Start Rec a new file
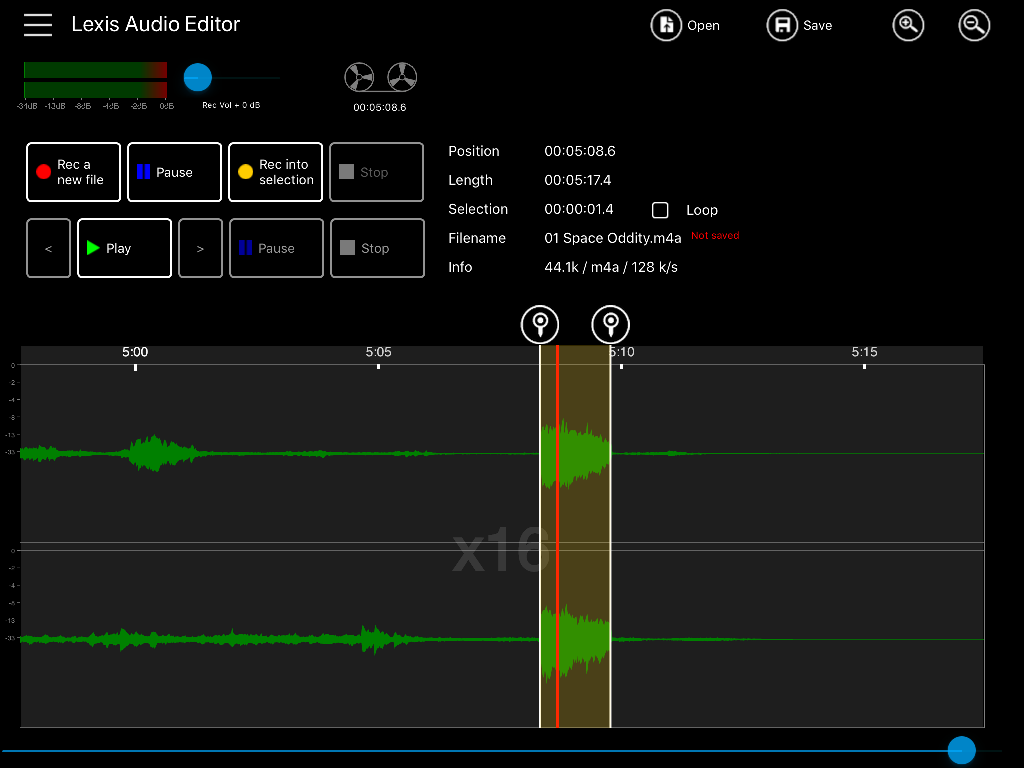This screenshot has width=1024, height=768. (73, 172)
